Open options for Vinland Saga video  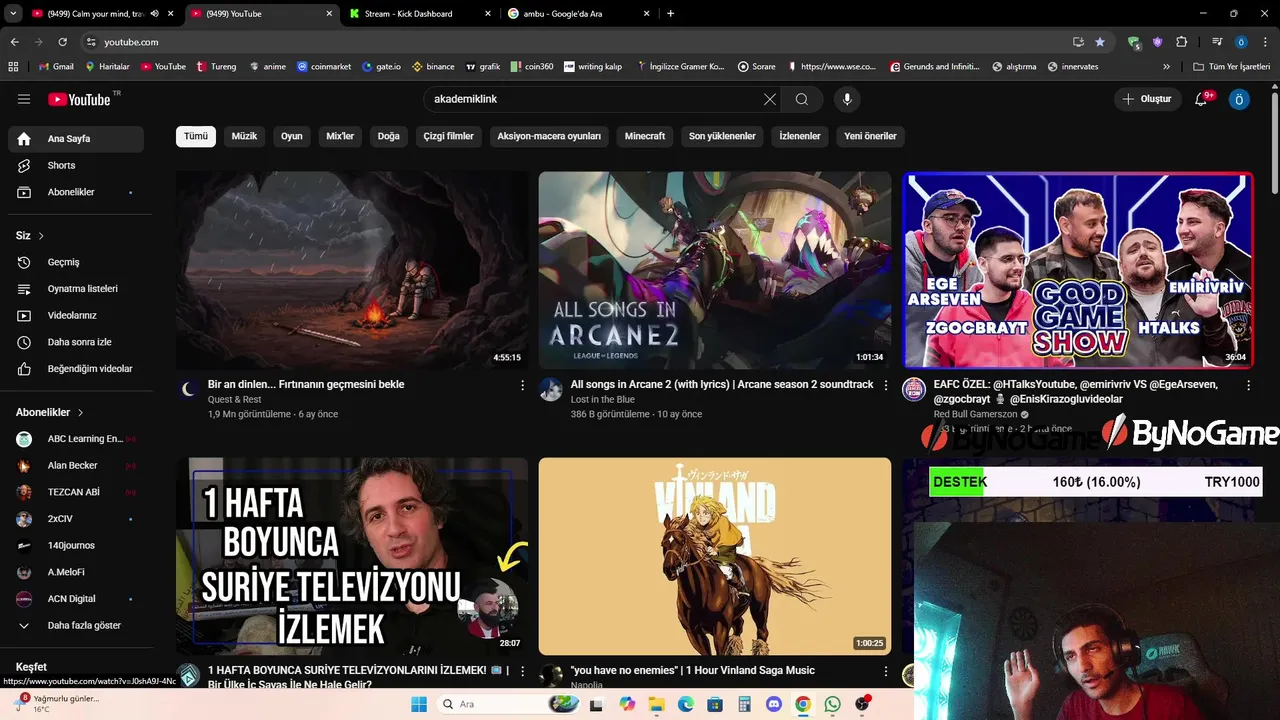(x=885, y=671)
